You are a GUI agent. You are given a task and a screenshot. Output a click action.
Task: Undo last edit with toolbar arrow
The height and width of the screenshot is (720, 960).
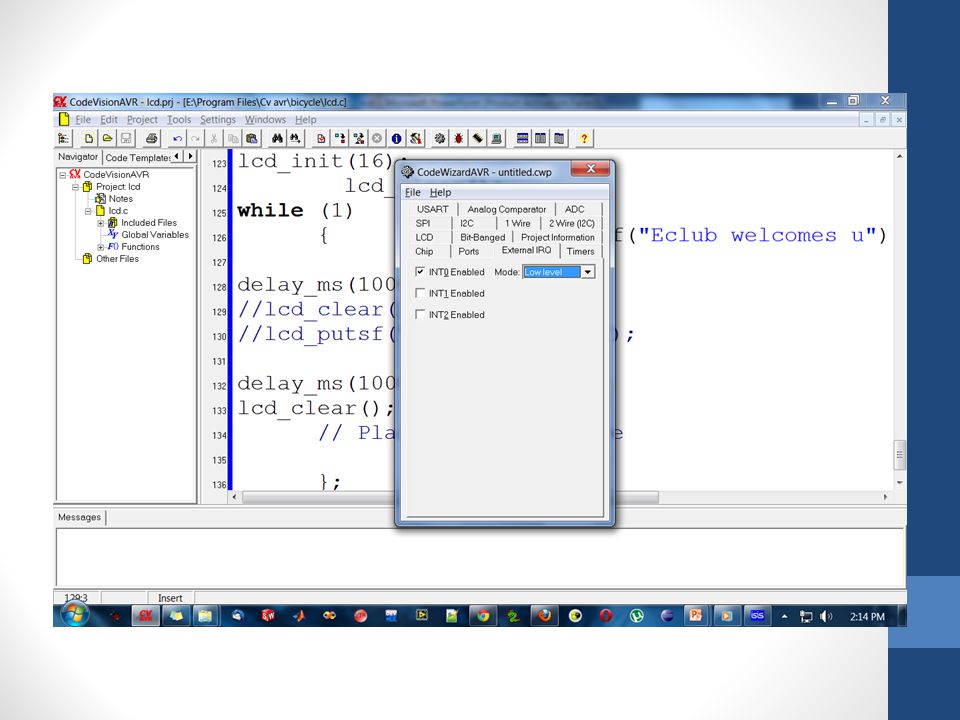(x=177, y=138)
